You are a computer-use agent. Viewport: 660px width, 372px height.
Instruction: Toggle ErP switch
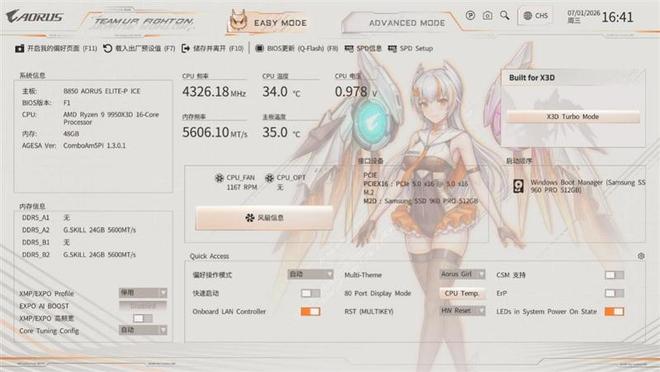614,293
